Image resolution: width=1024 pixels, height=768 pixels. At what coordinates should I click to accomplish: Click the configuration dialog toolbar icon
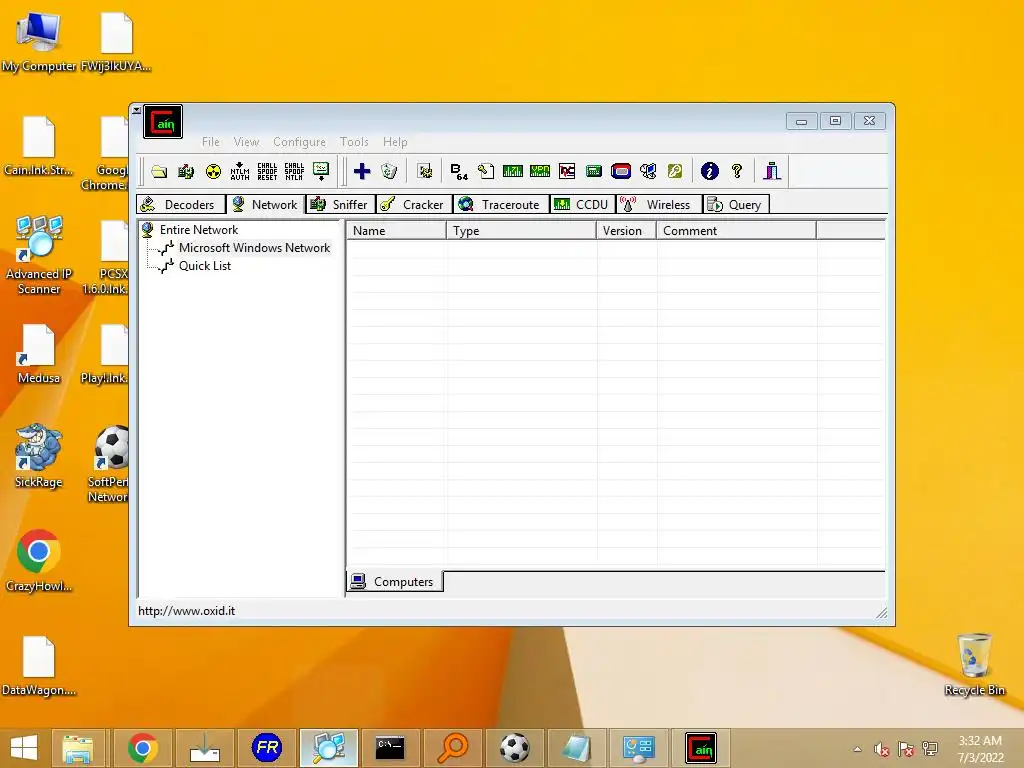point(424,171)
